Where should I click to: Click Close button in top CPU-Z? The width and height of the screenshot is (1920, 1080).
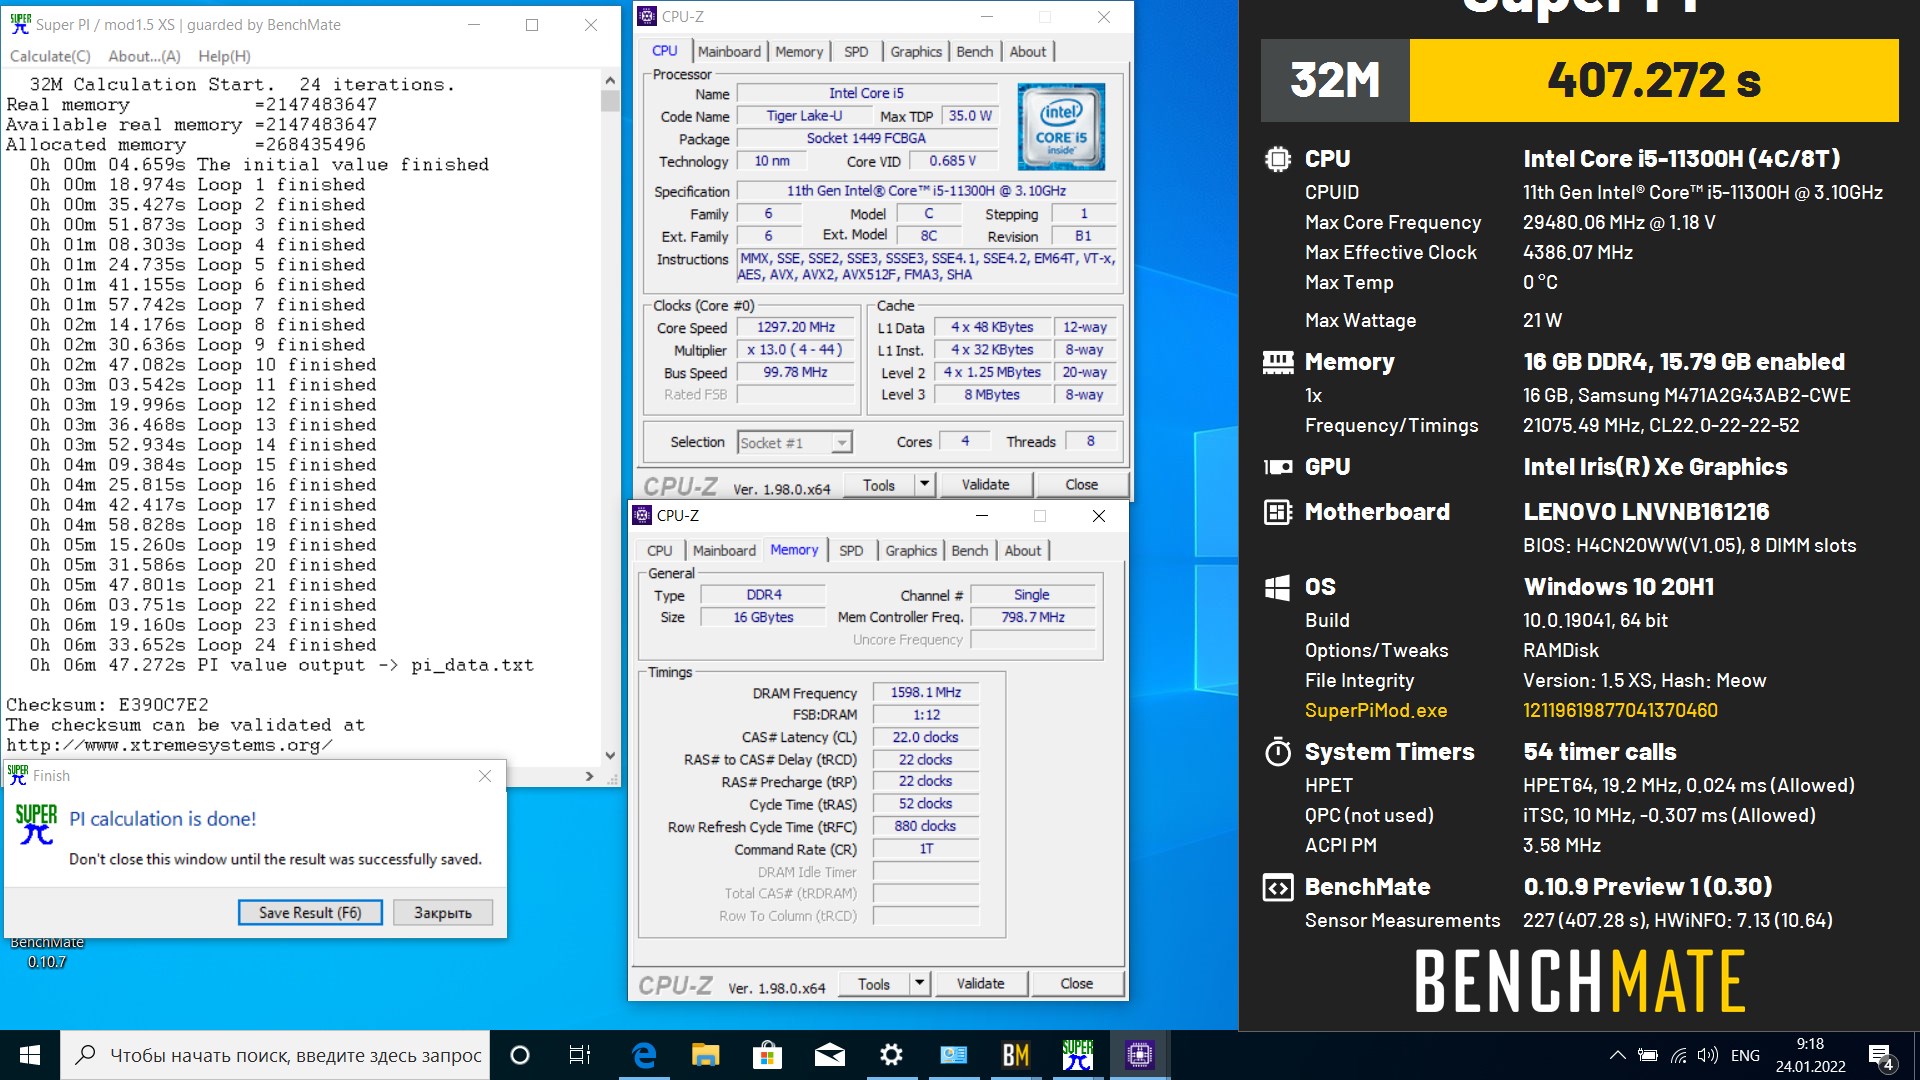coord(1082,484)
